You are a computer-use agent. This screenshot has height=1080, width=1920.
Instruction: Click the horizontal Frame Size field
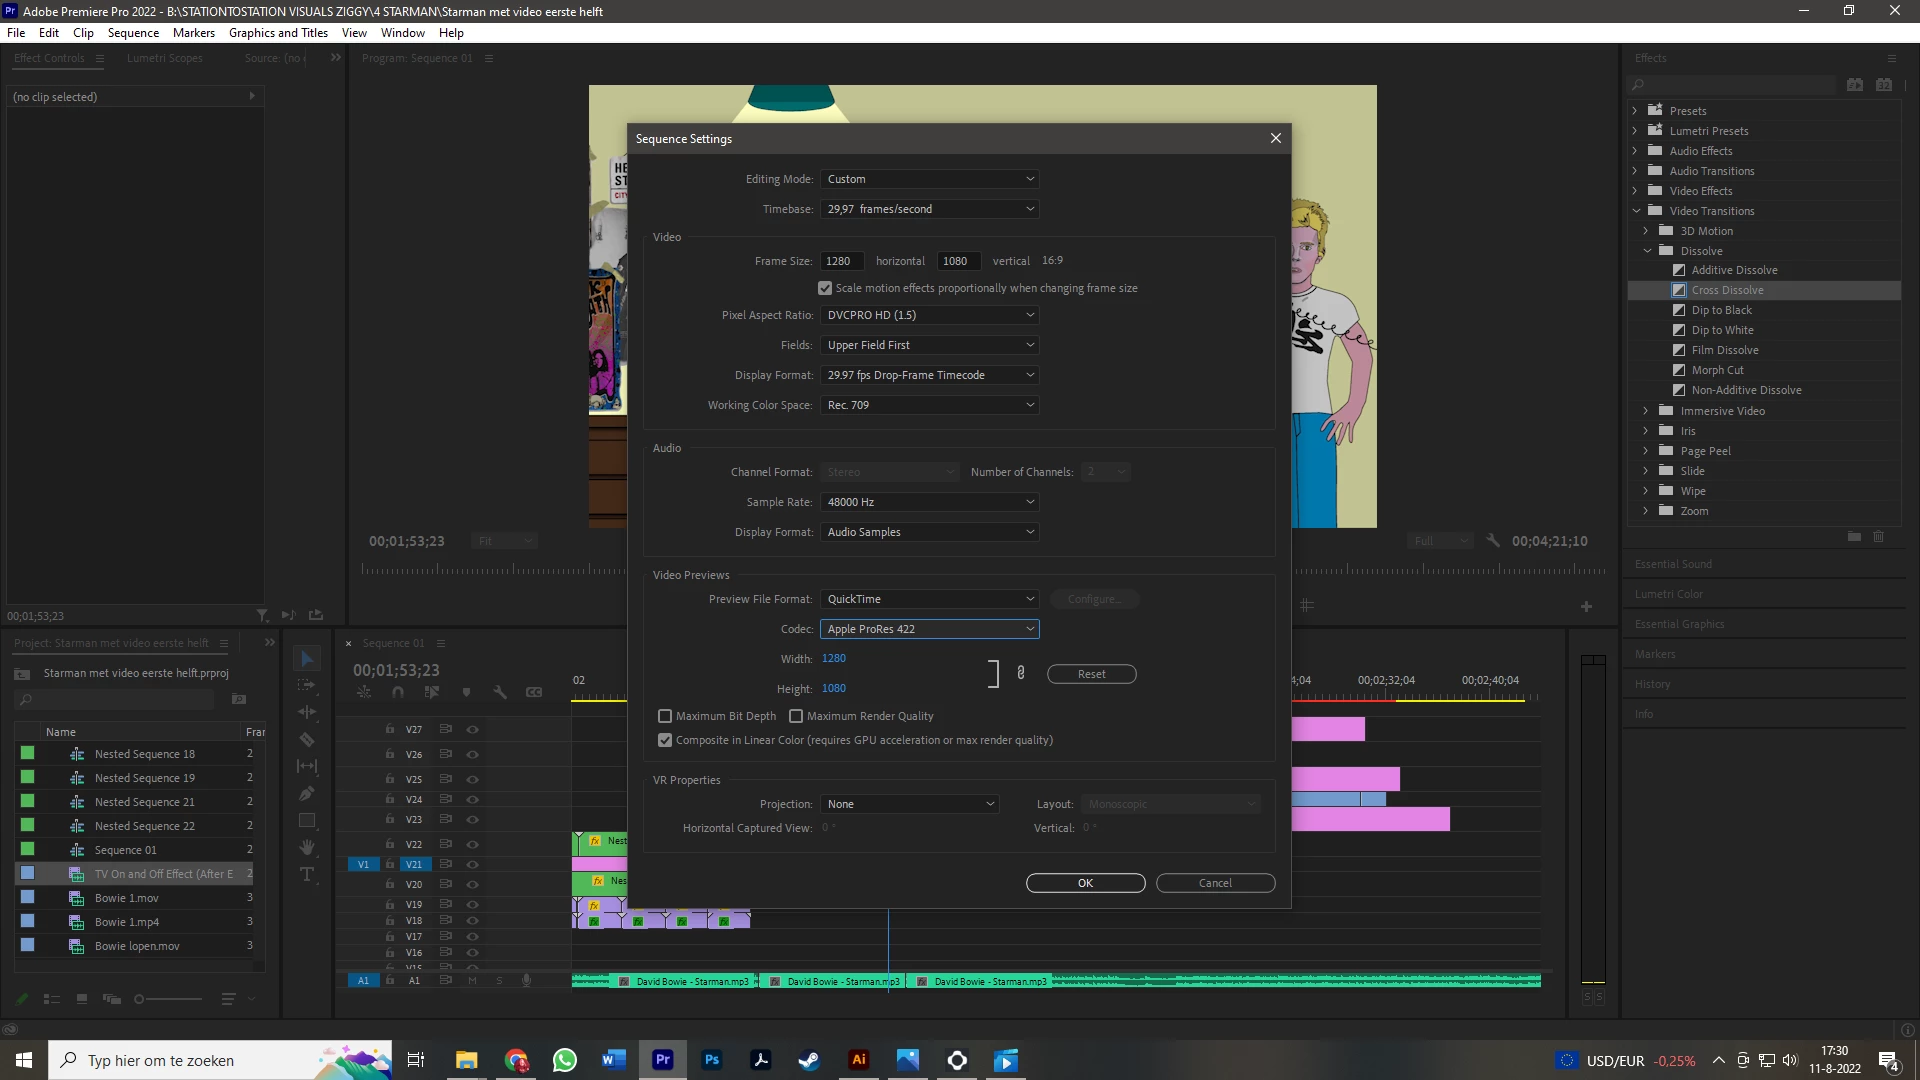click(841, 261)
